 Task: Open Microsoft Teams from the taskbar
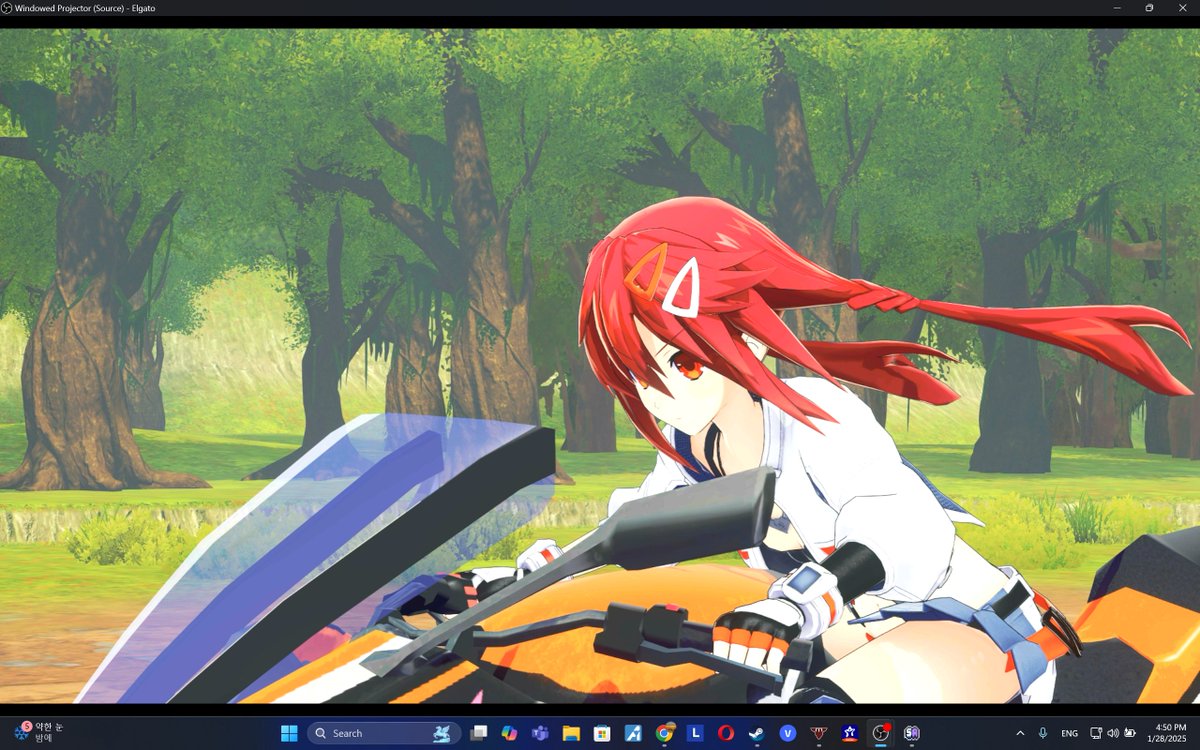pyautogui.click(x=540, y=733)
